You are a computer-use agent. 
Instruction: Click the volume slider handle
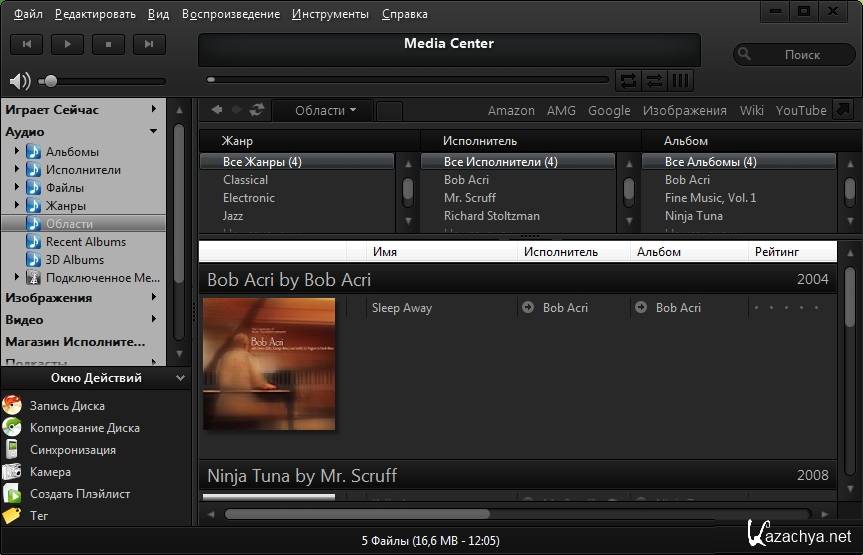pos(51,81)
